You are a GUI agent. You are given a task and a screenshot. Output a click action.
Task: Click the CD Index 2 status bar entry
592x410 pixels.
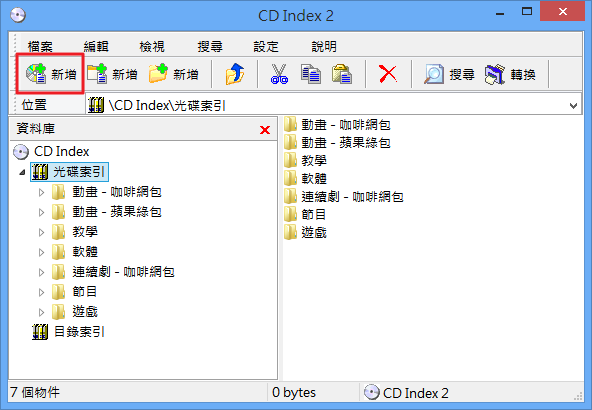coord(406,393)
